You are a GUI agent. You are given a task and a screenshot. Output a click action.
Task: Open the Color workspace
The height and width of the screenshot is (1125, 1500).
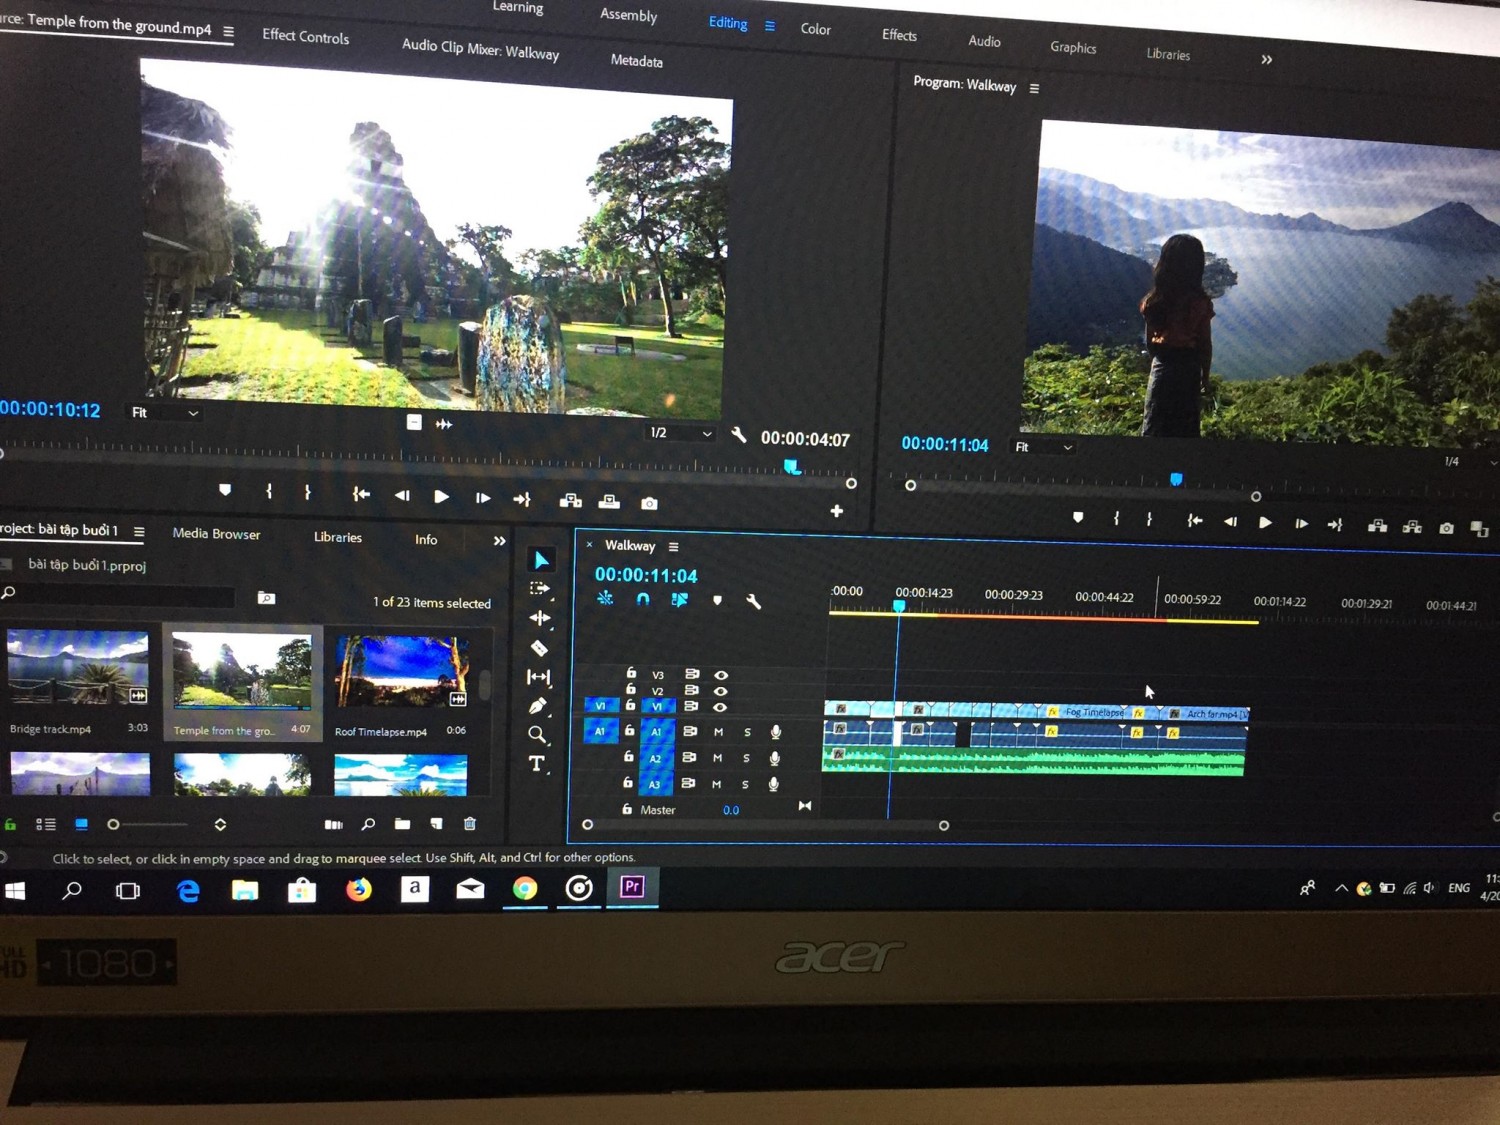(815, 29)
